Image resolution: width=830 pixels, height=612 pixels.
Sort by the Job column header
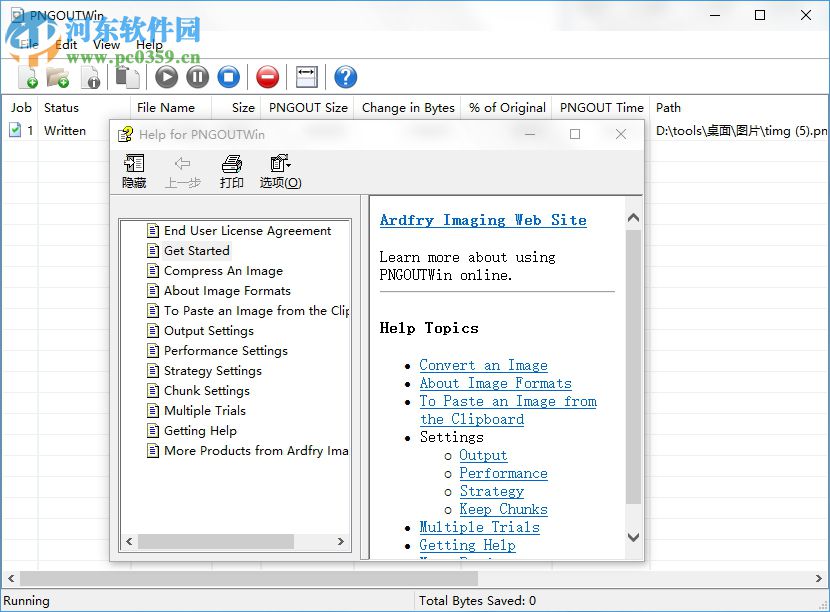point(21,107)
